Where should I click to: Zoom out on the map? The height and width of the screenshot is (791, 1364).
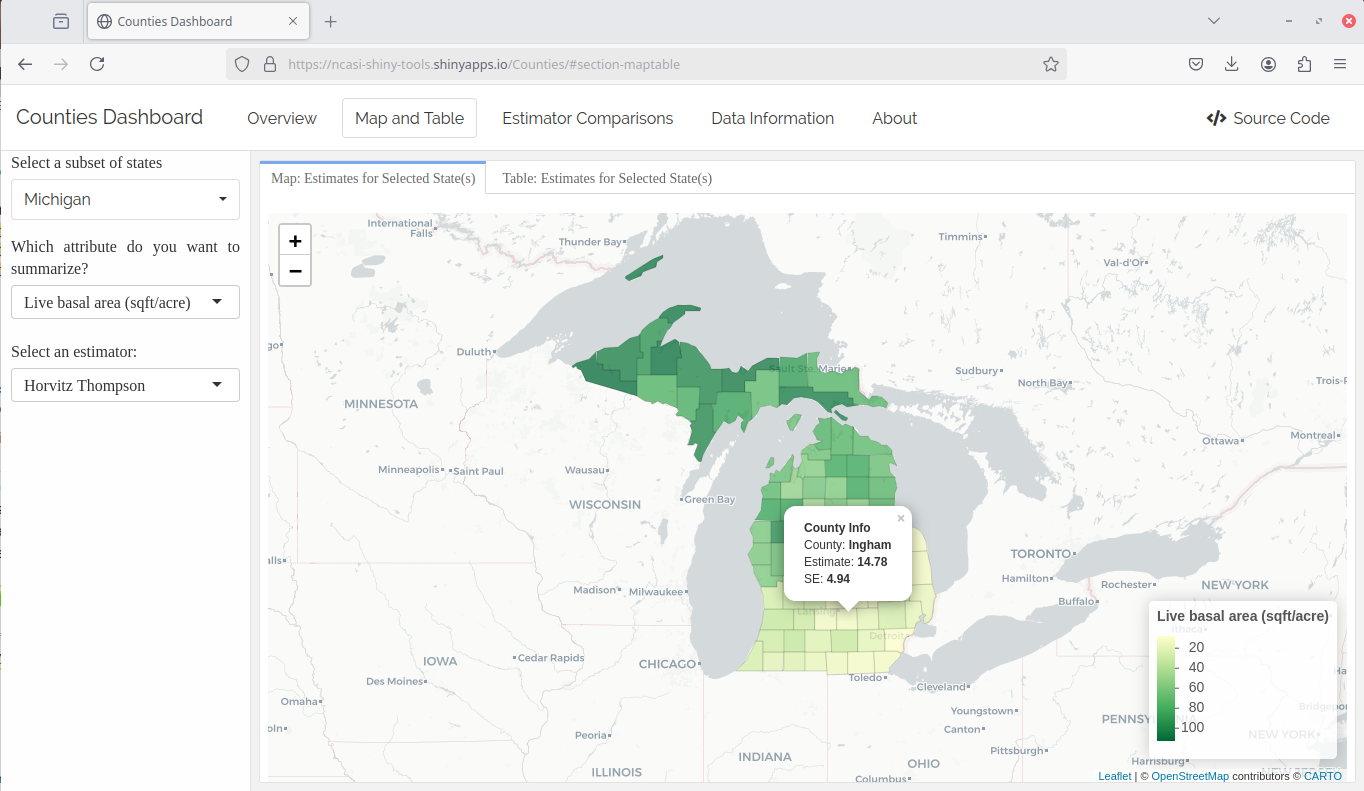tap(295, 271)
